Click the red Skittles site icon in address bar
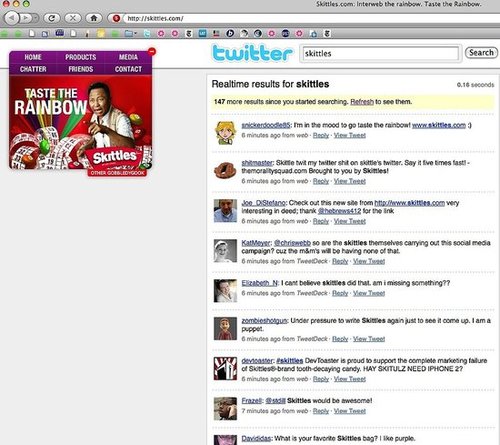500x445 pixels. point(116,18)
